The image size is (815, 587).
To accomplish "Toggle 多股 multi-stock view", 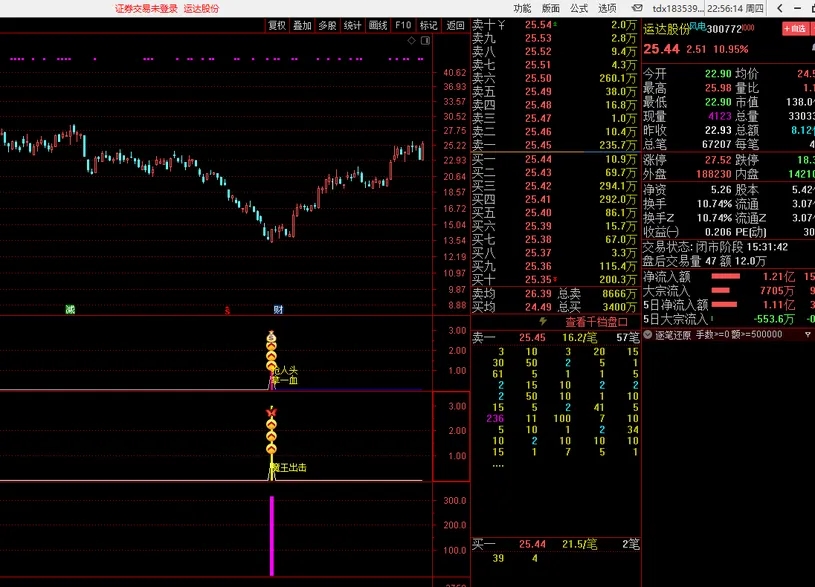I will (327, 25).
